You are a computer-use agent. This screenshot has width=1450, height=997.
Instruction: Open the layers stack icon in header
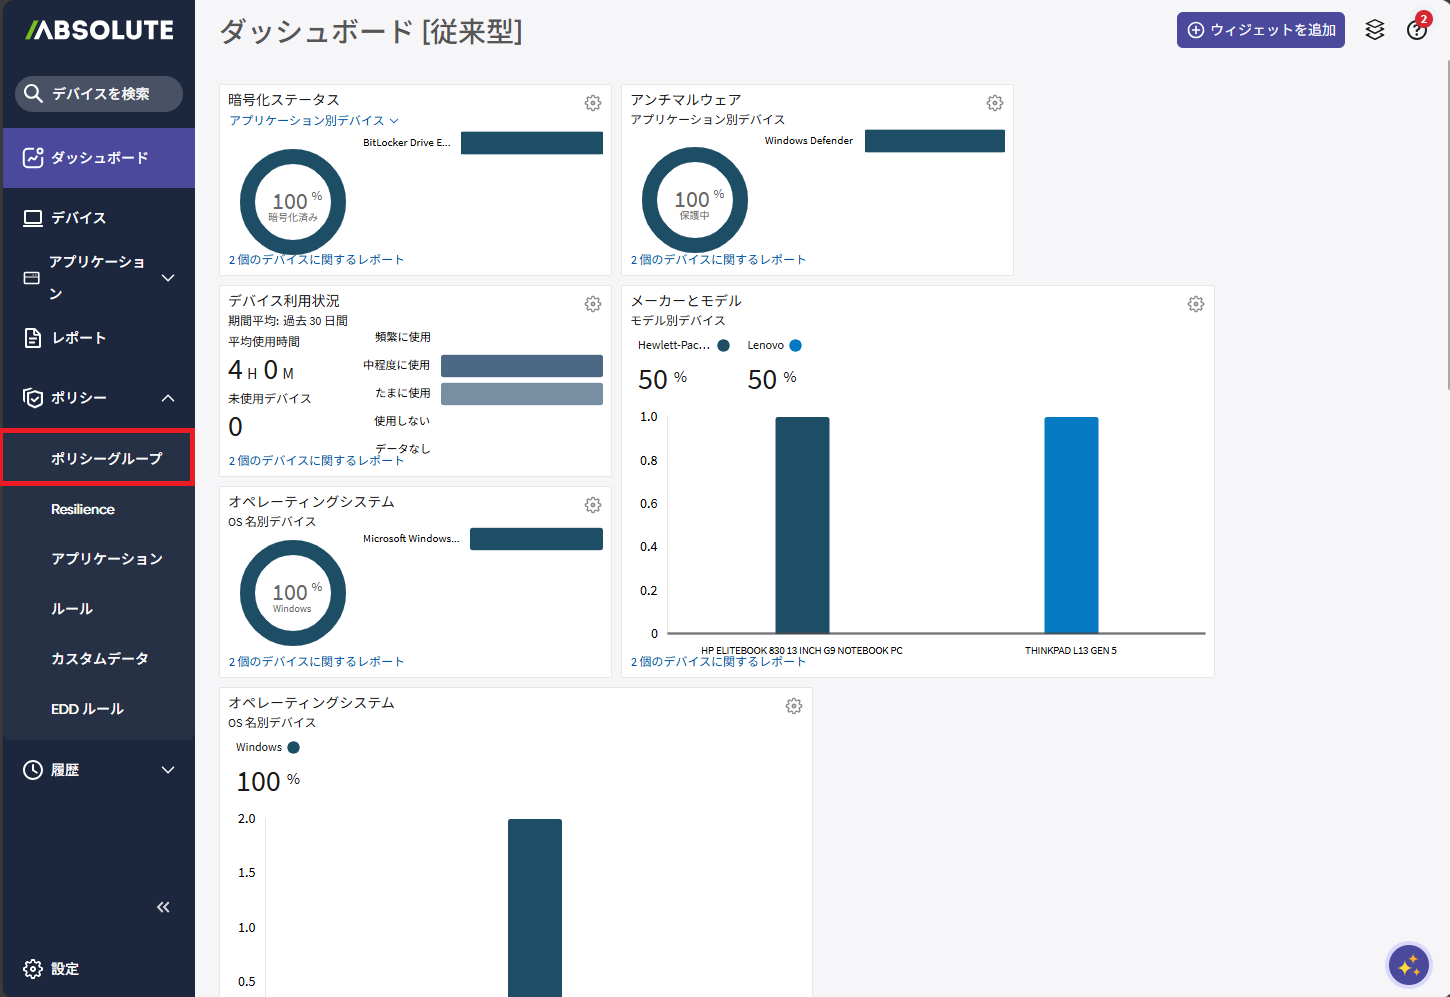1375,30
